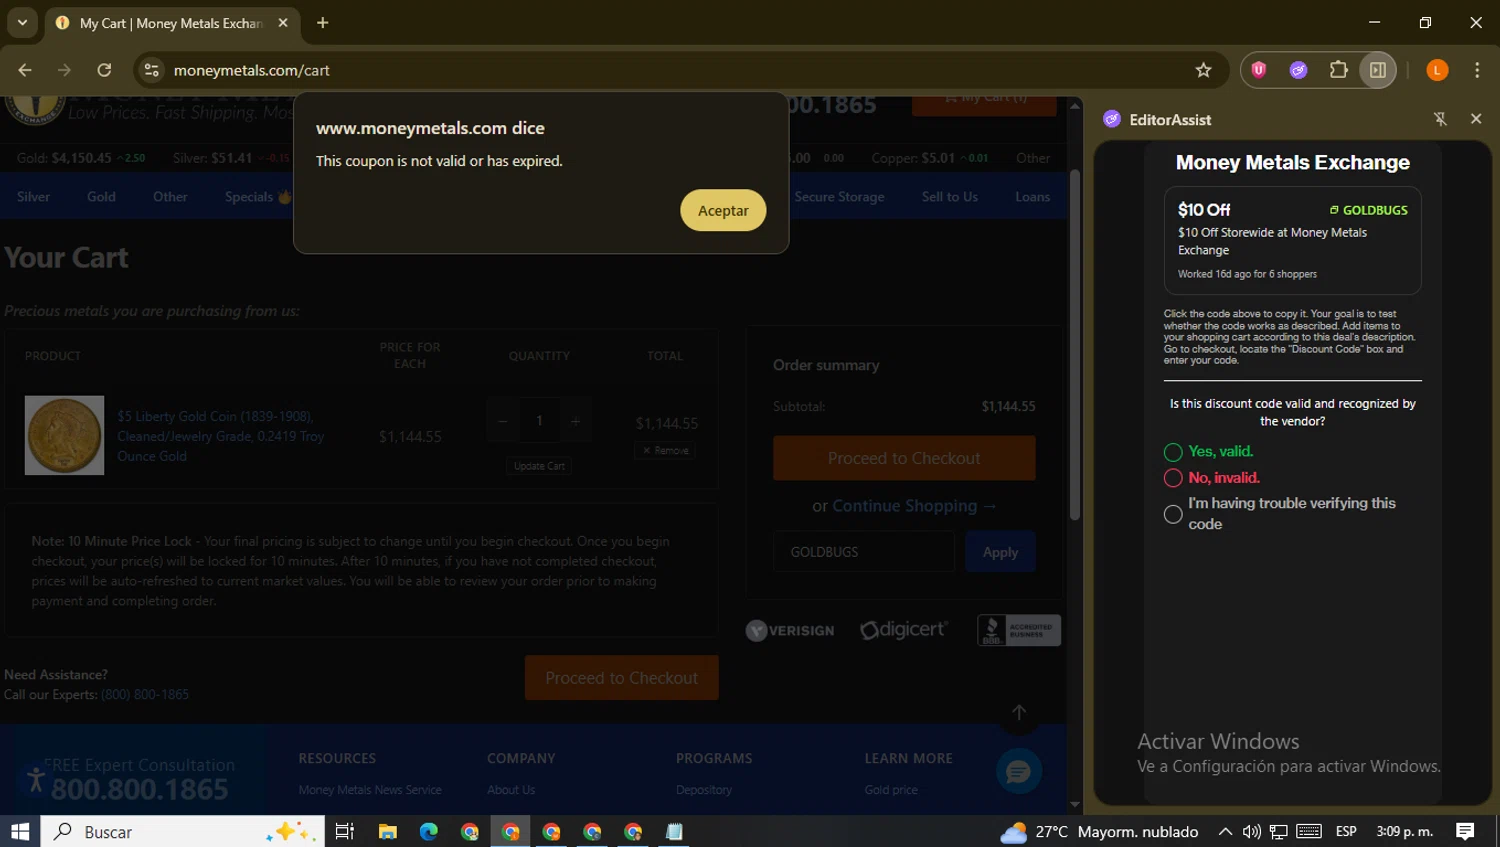
Task: Open the Extensions puzzle menu
Action: pos(1338,70)
